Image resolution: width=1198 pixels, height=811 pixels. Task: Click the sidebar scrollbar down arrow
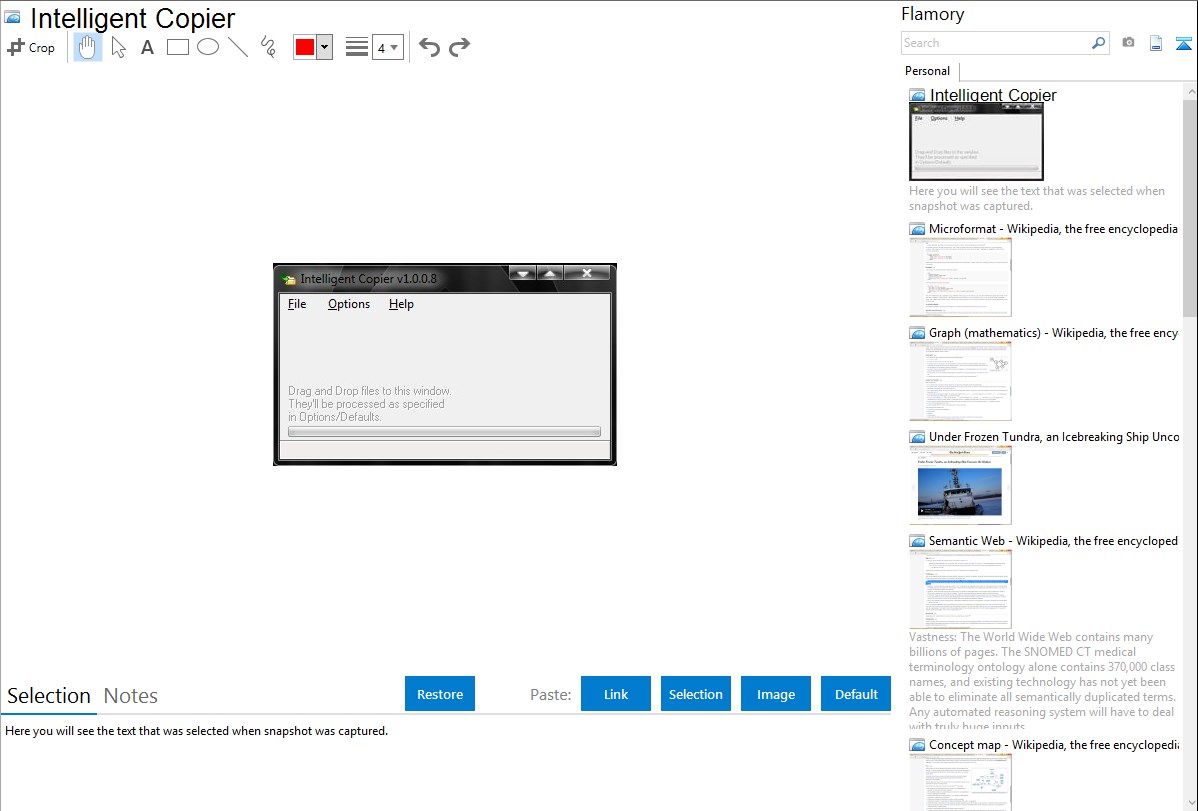click(1190, 803)
